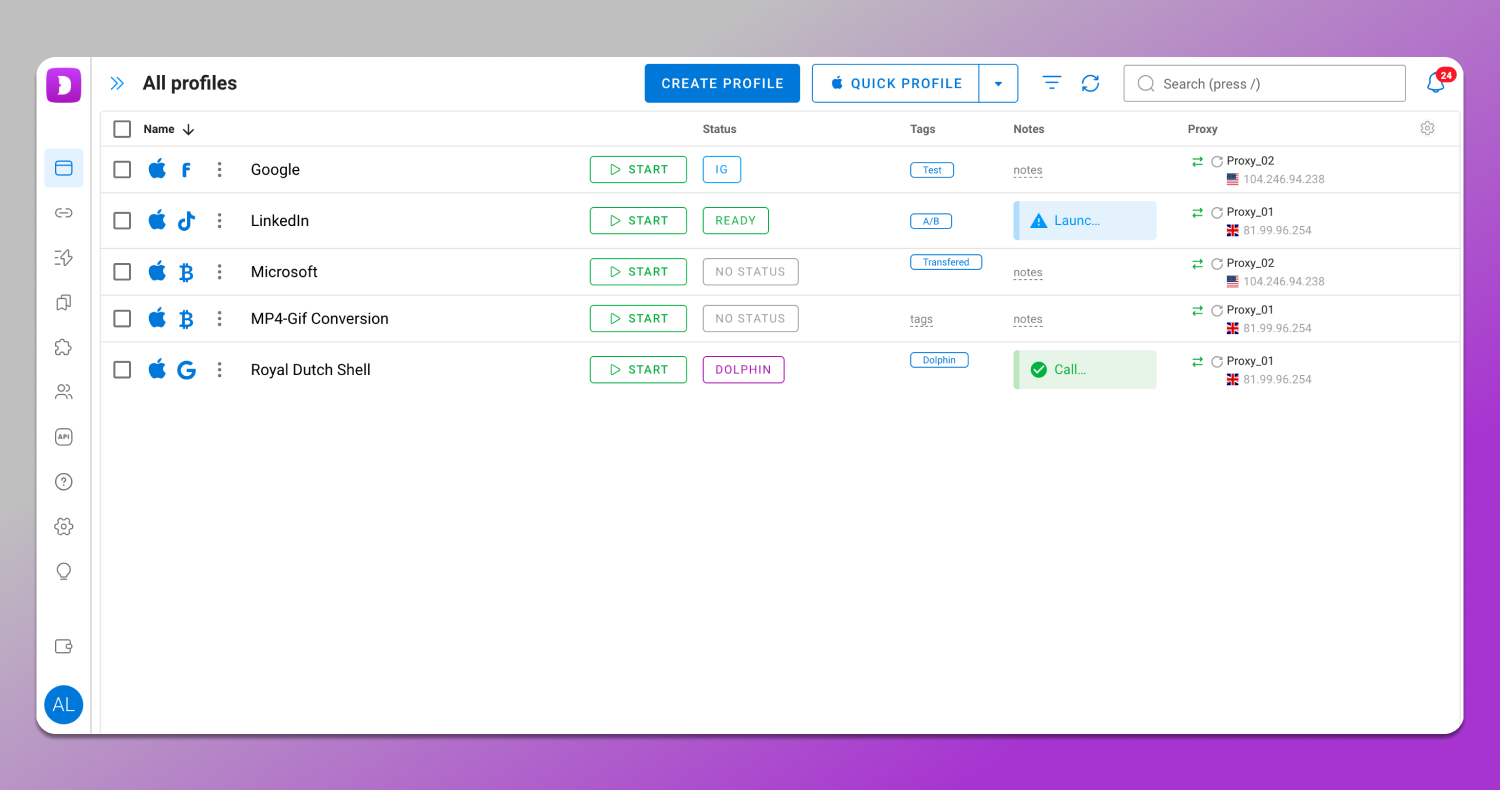Open the Extensions puzzle icon in sidebar
Image resolution: width=1500 pixels, height=790 pixels.
[63, 347]
